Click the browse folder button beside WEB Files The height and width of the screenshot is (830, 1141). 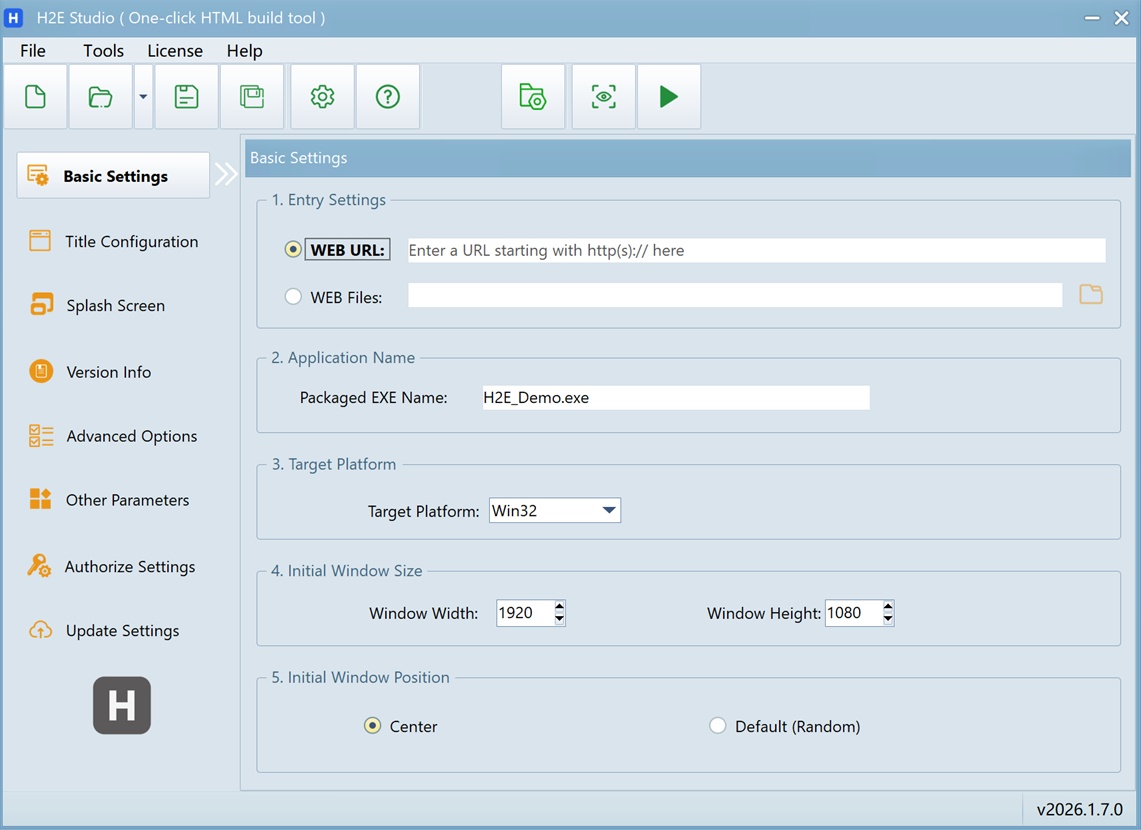[x=1091, y=294]
